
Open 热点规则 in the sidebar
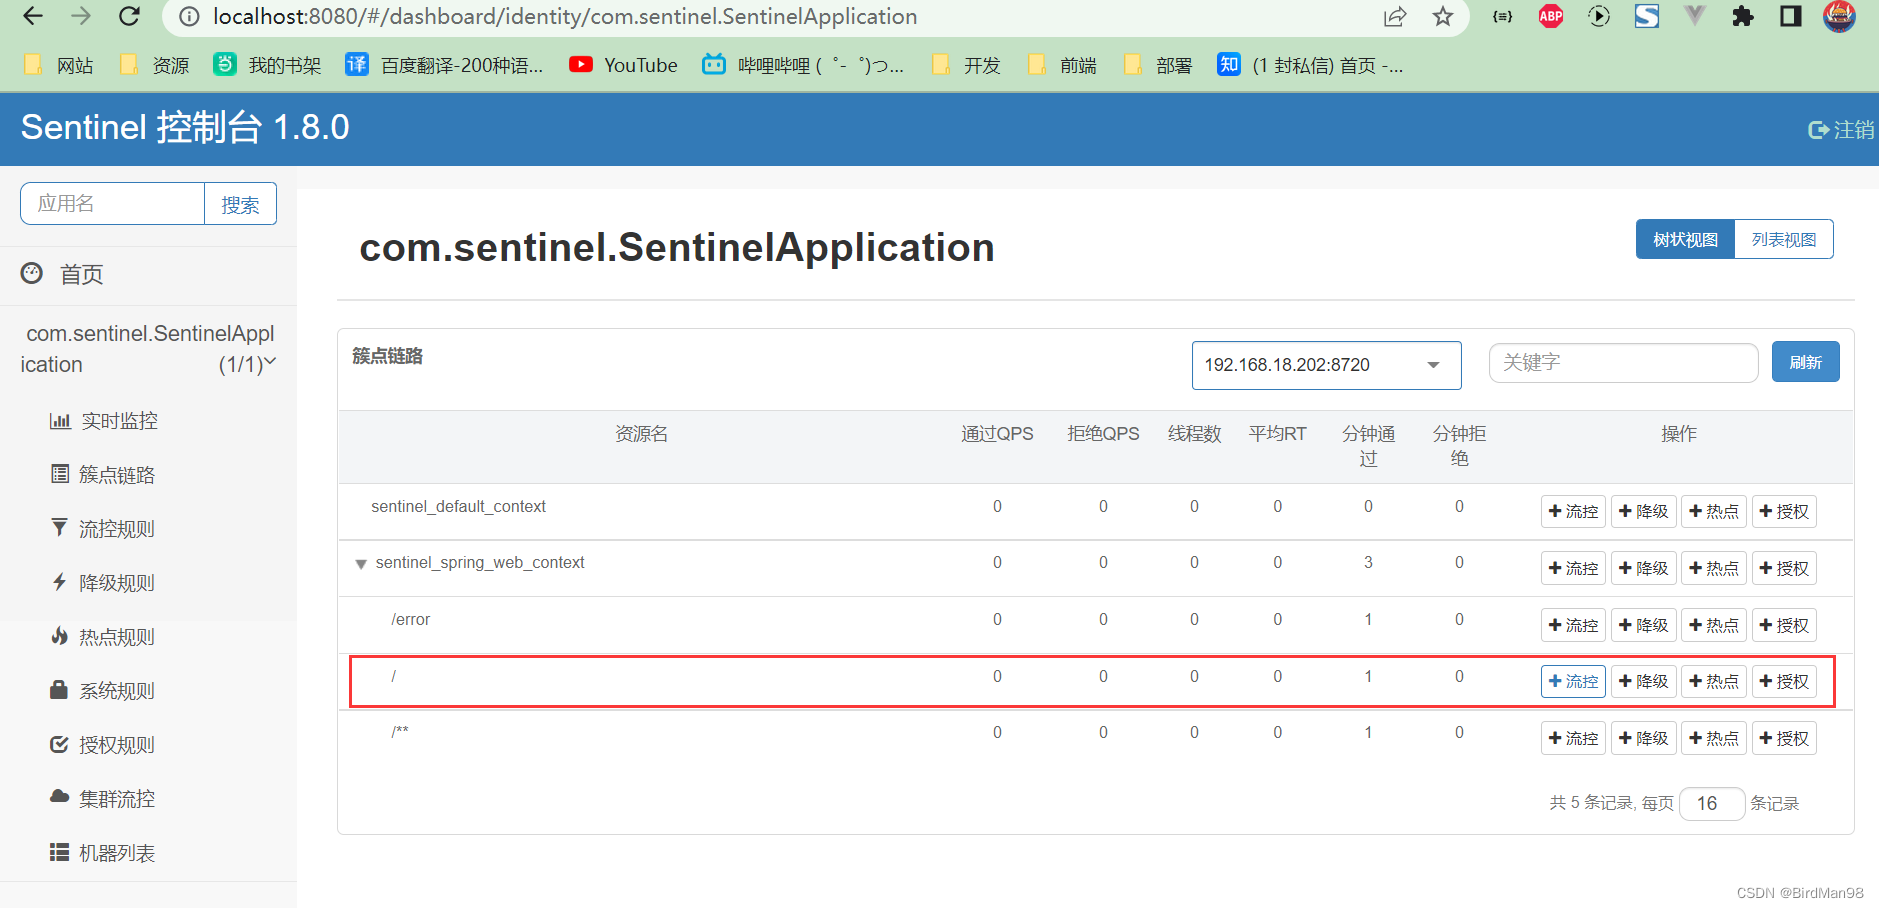pos(103,637)
